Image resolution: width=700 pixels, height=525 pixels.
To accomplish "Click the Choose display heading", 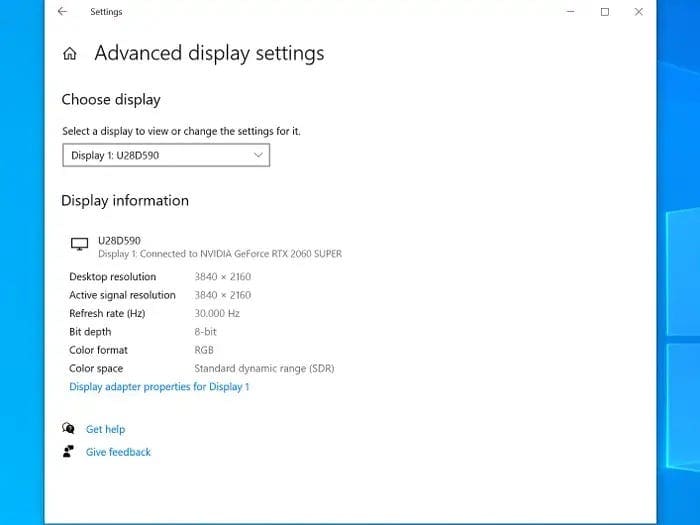I will click(111, 100).
